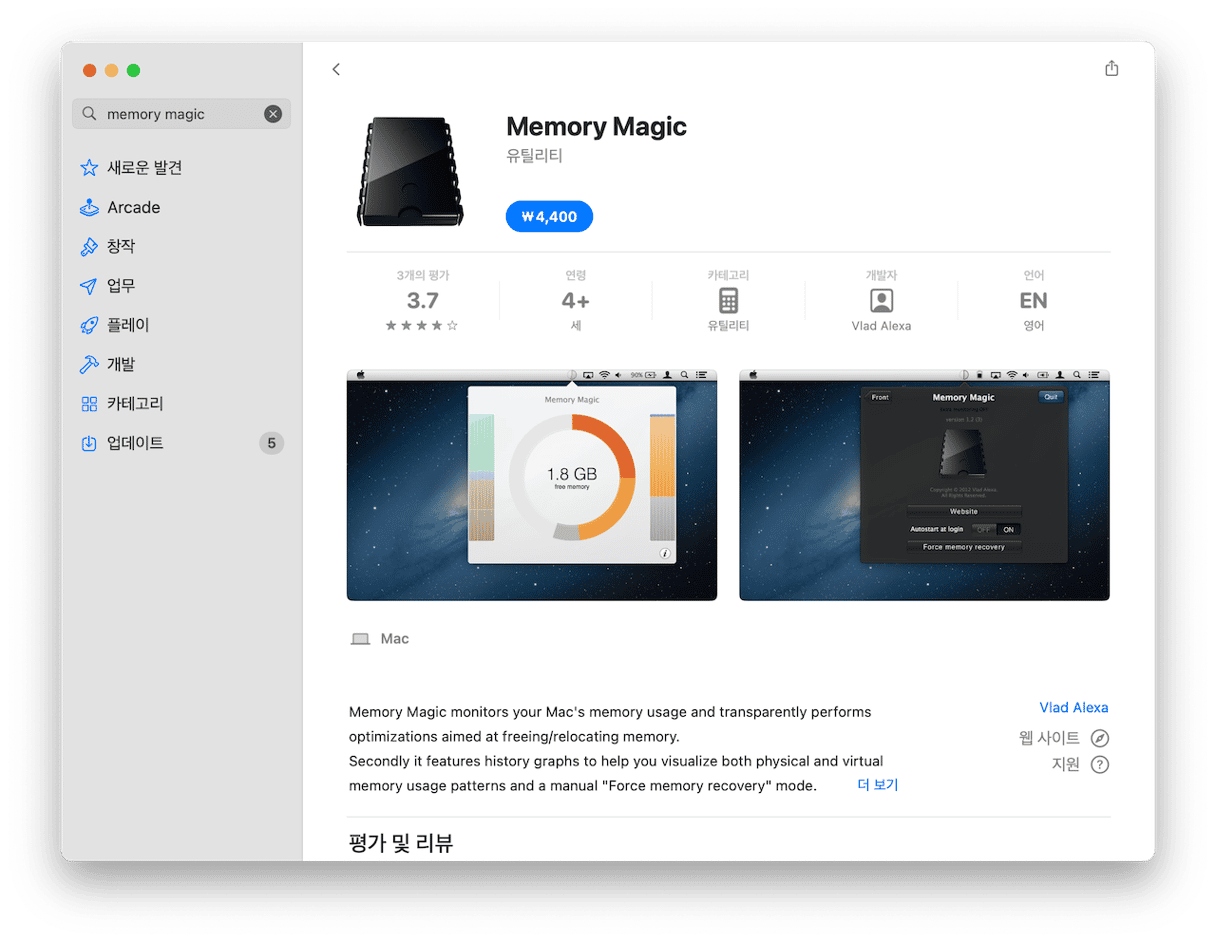The height and width of the screenshot is (942, 1216).
Task: Click the joystick icon beside Arcade
Action: coord(89,207)
